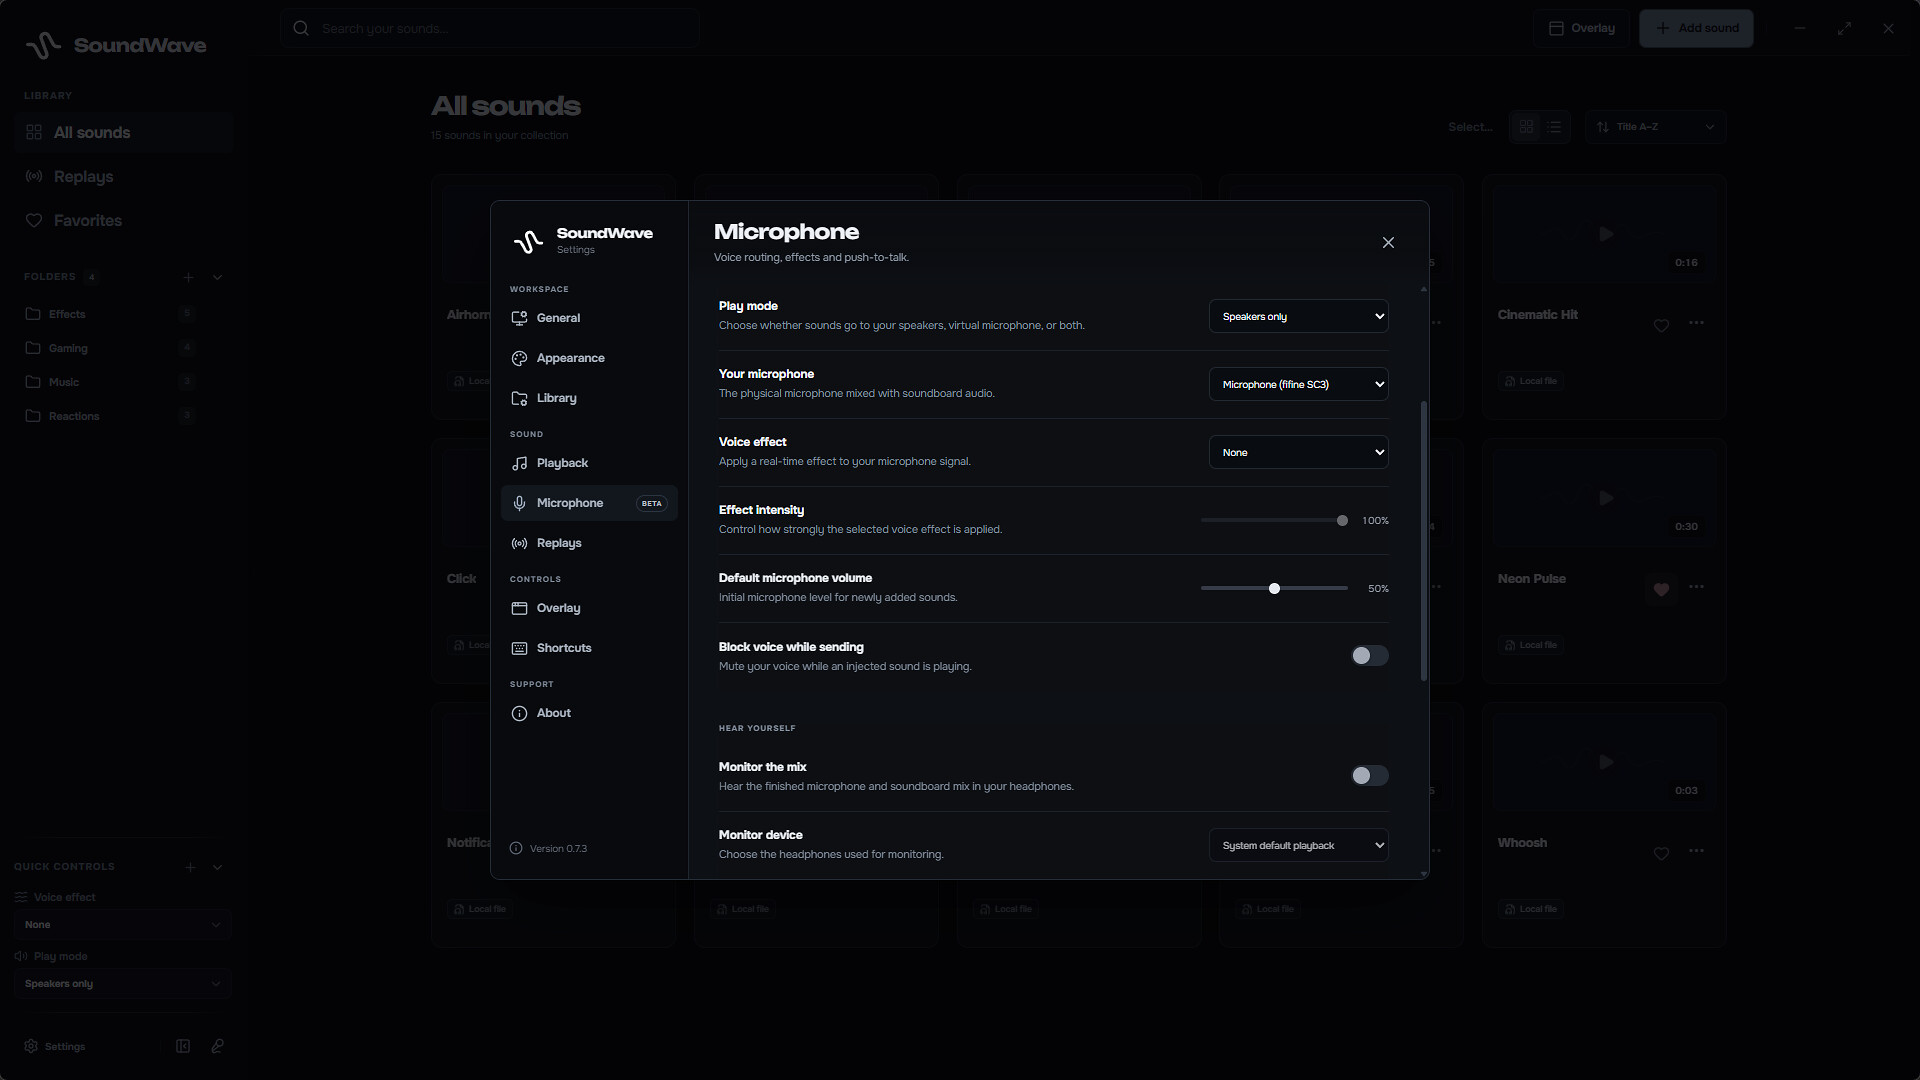Open Monitor device dropdown
Viewport: 1920px width, 1080px height.
[x=1298, y=845]
